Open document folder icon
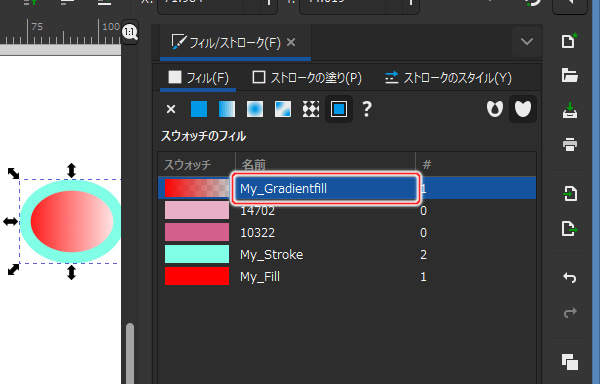The width and height of the screenshot is (600, 384). (x=569, y=75)
